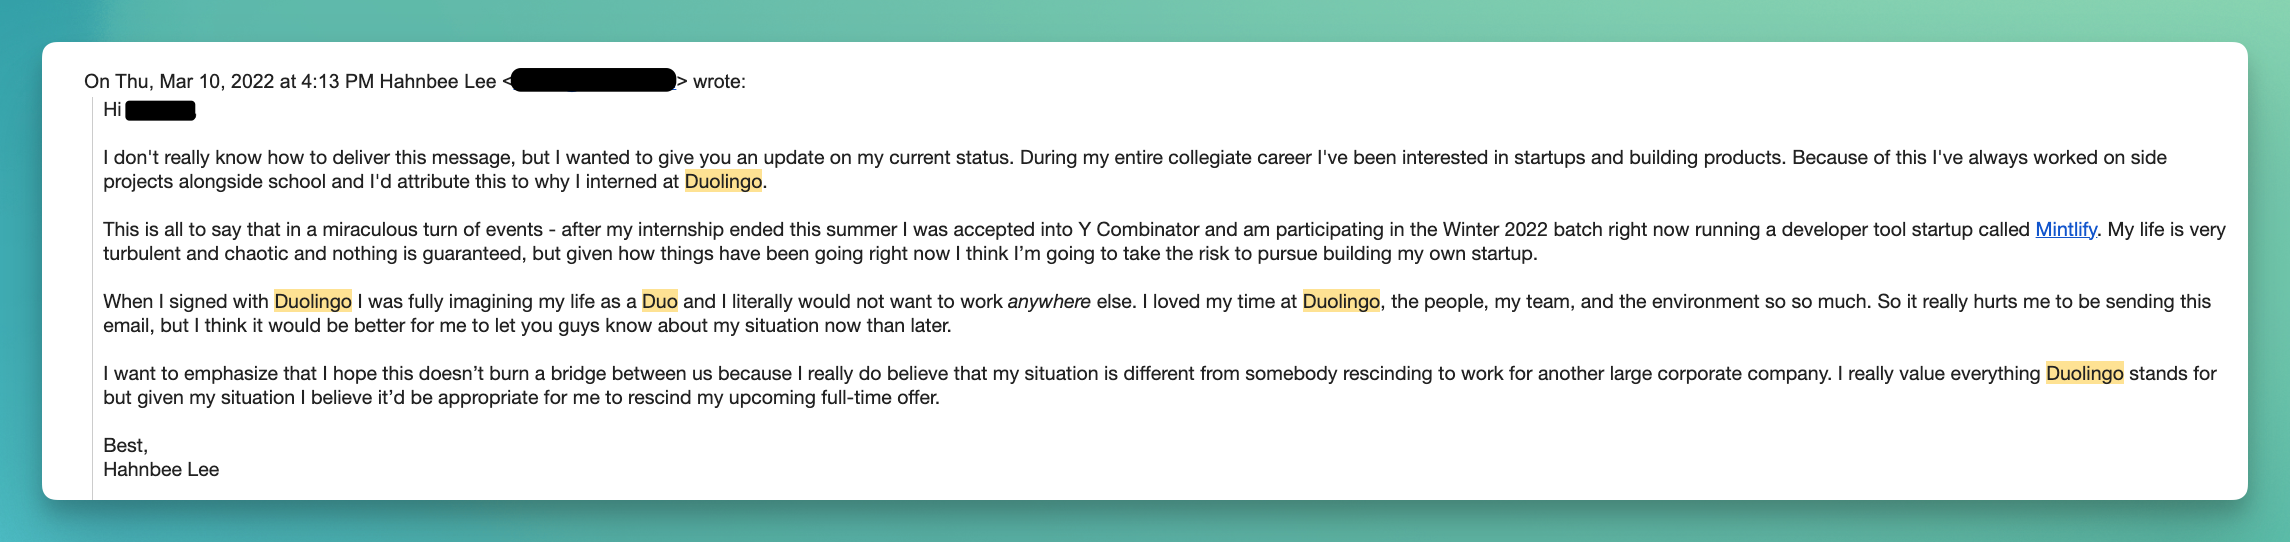Select the highlighted word "Duo"
This screenshot has width=2290, height=542.
[x=659, y=301]
